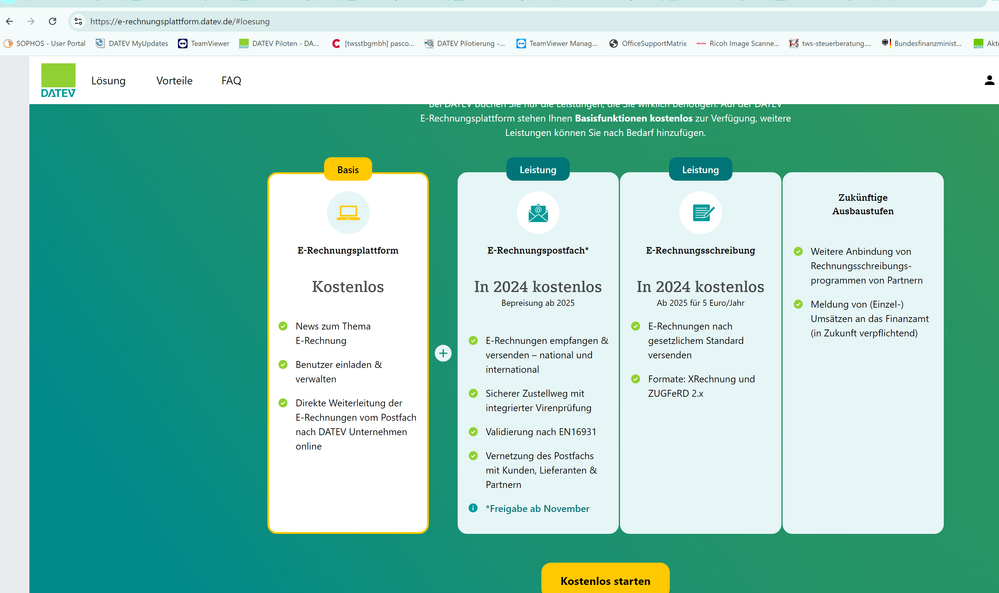999x593 pixels.
Task: Click the browser back arrow
Action: 10,21
